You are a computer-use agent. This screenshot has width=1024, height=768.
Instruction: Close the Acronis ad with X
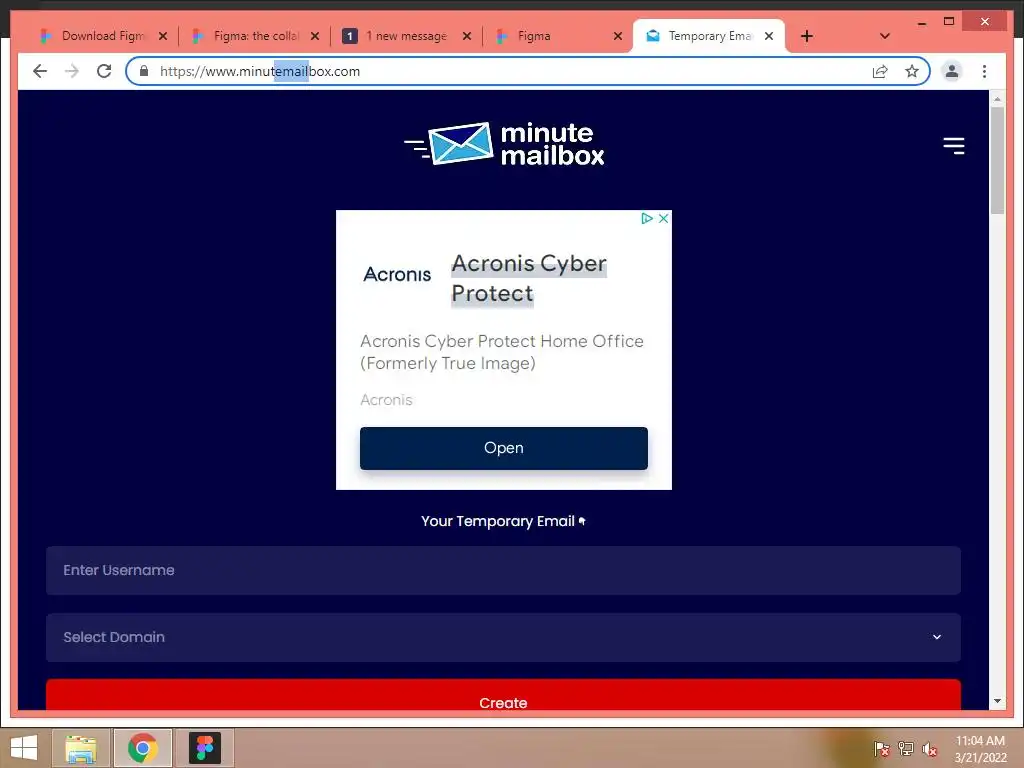663,218
